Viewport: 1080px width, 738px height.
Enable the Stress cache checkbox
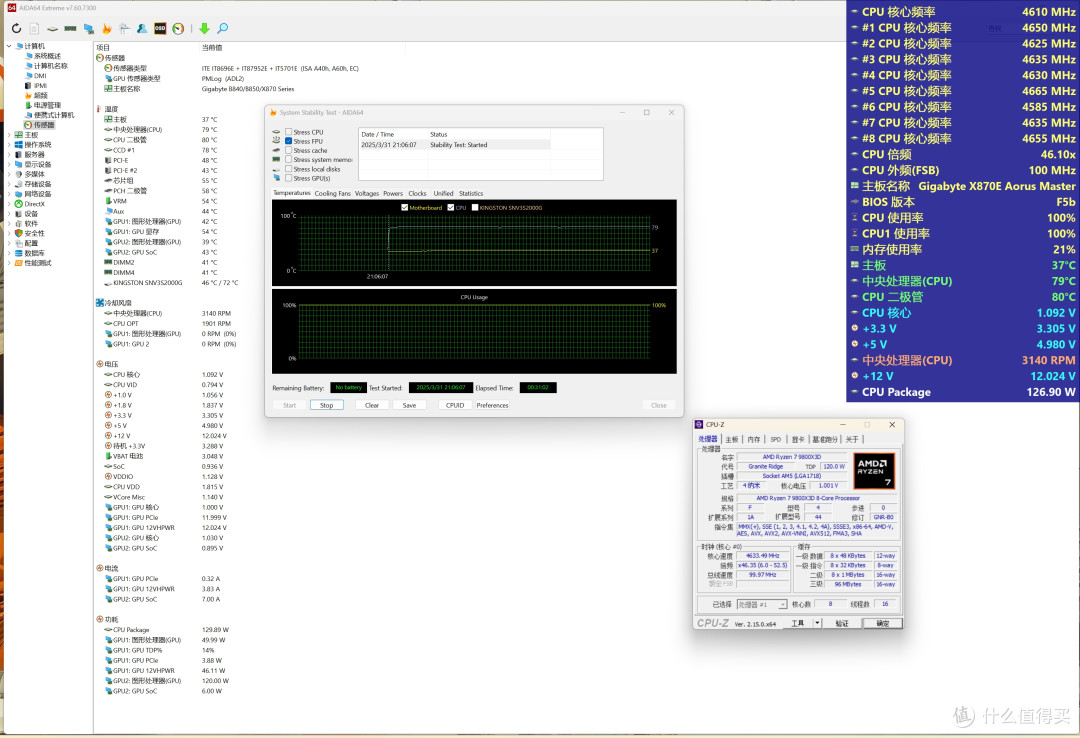tap(289, 150)
